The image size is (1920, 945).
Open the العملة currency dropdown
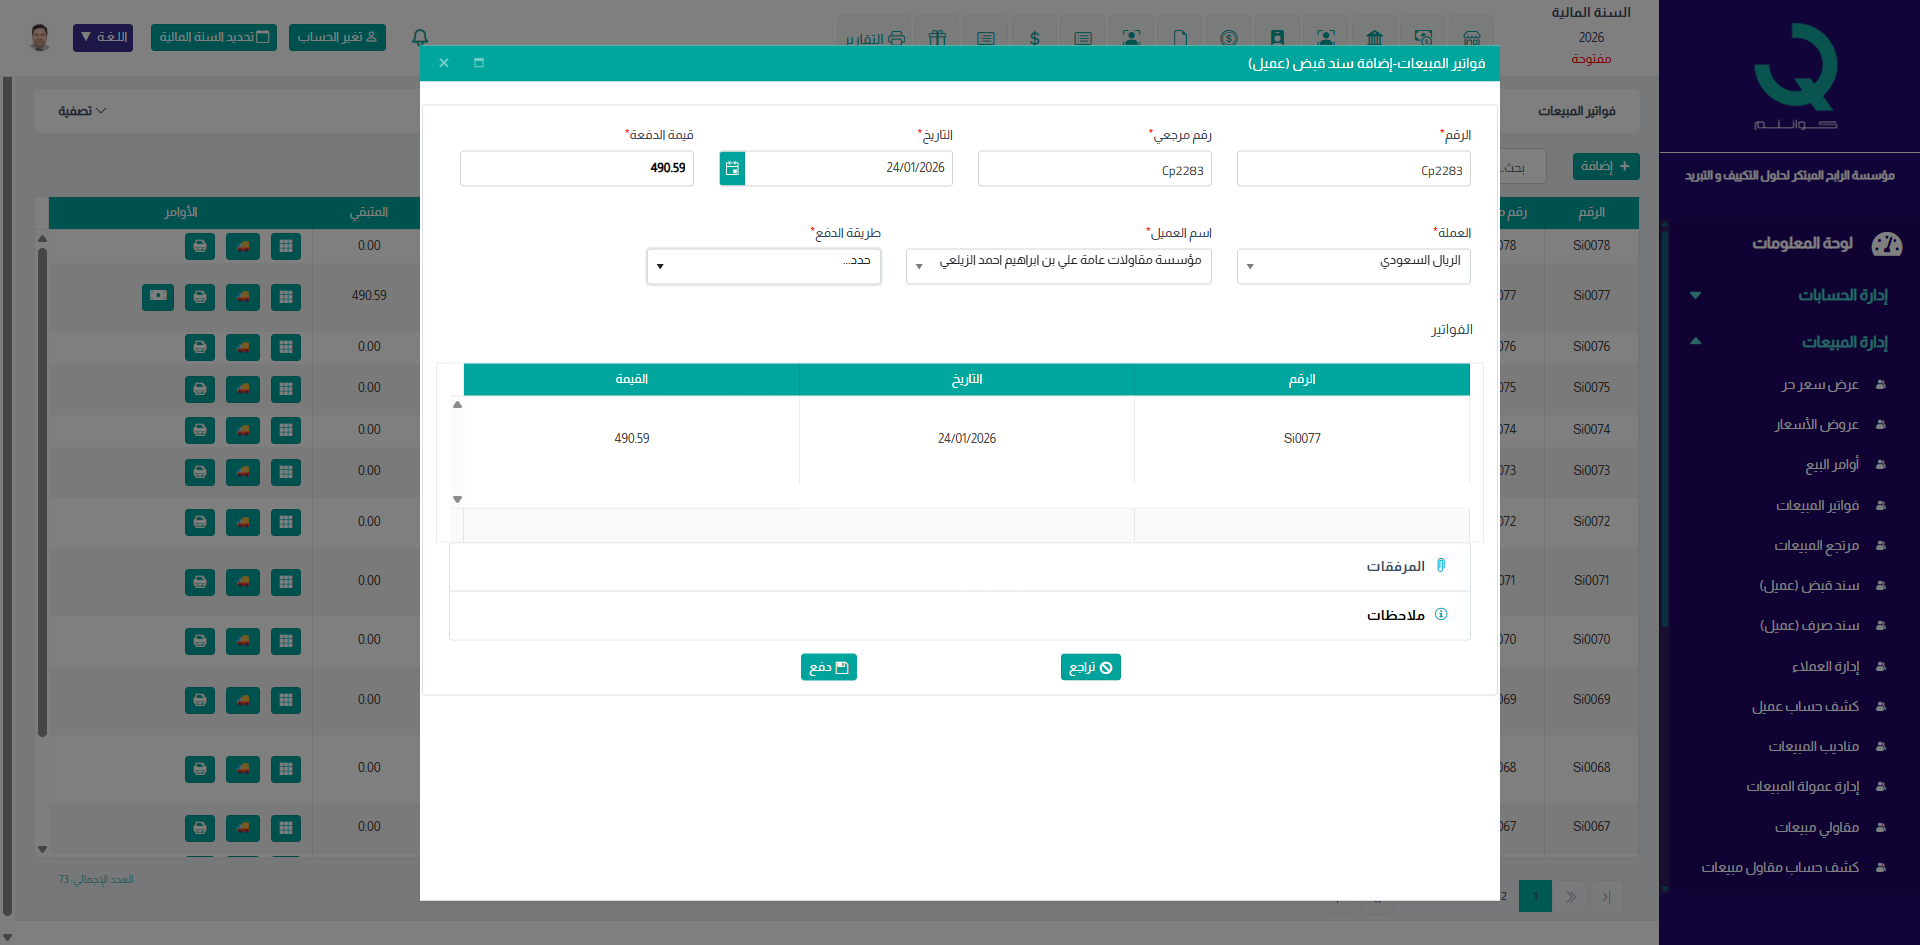coord(1353,266)
